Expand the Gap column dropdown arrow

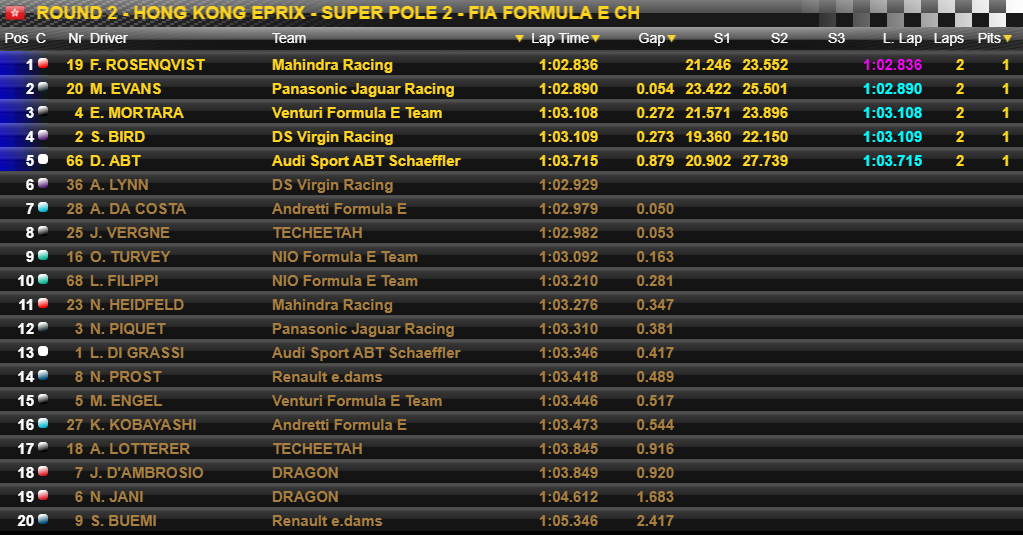tap(671, 39)
